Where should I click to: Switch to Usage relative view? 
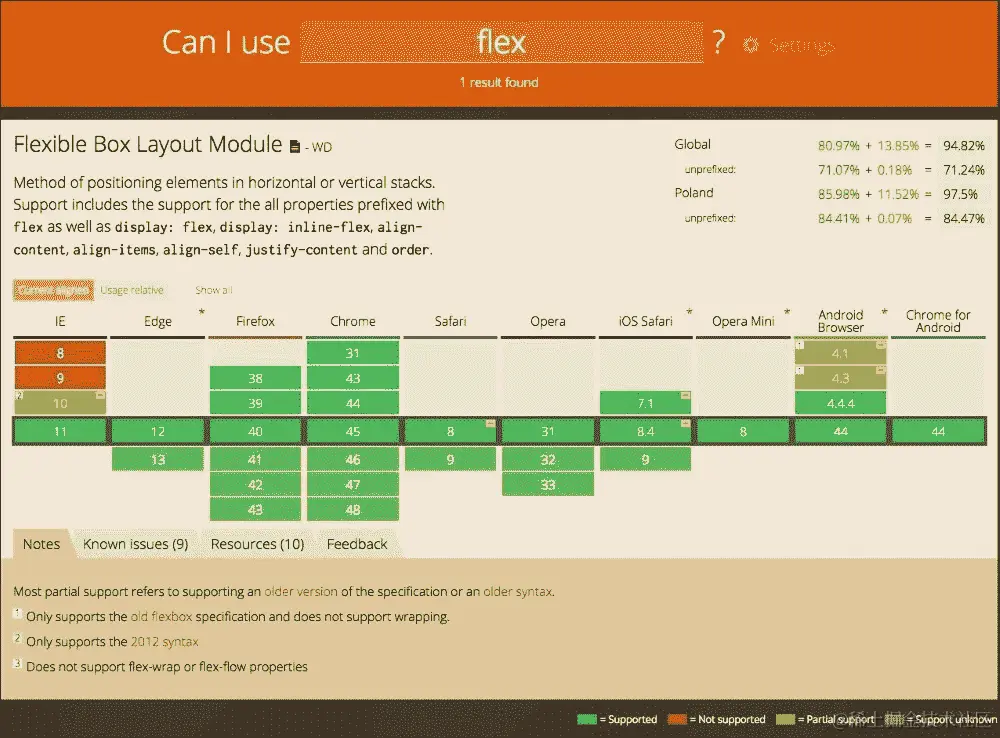132,290
